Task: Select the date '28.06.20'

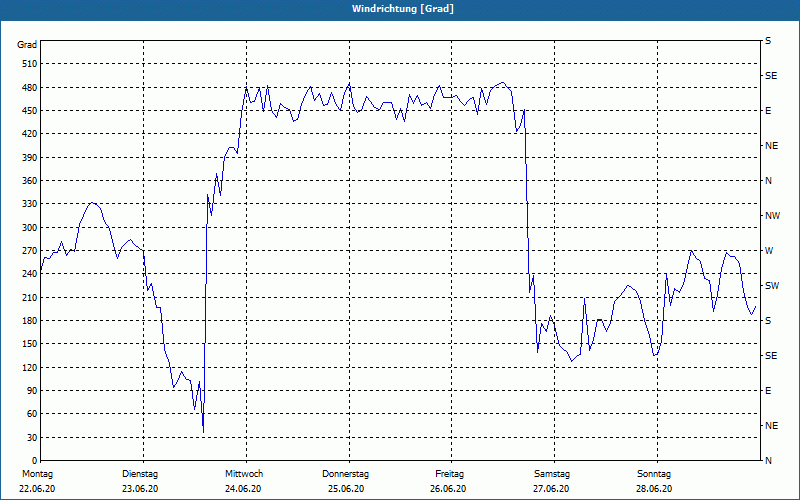Action: pyautogui.click(x=654, y=489)
